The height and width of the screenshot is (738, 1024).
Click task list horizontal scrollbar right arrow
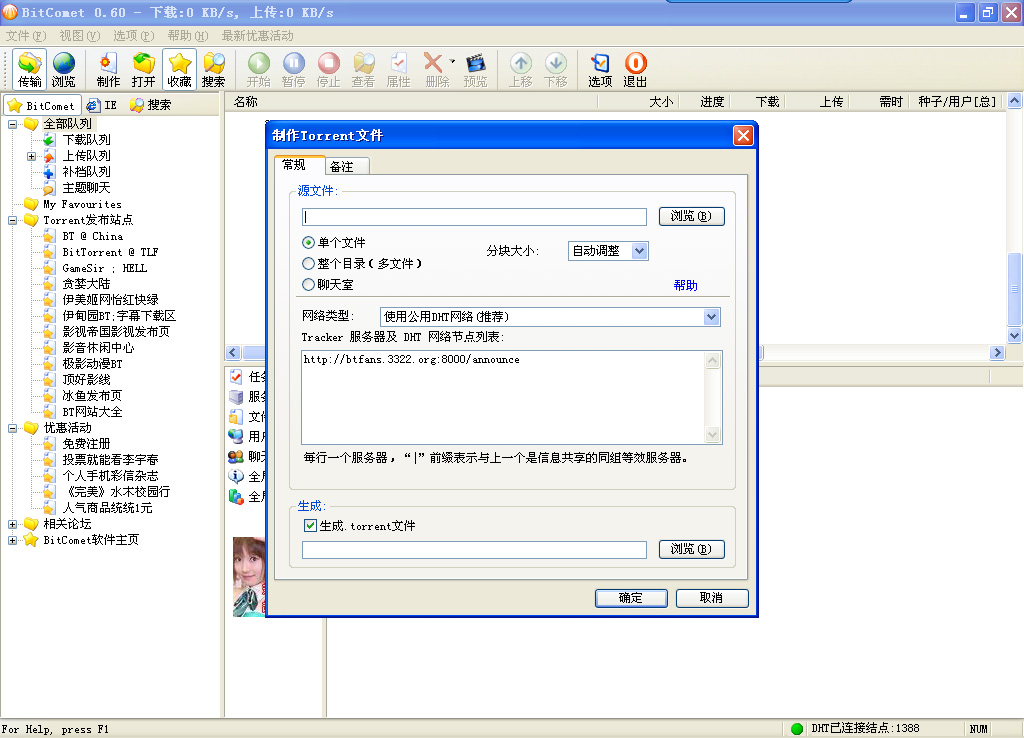(x=997, y=353)
